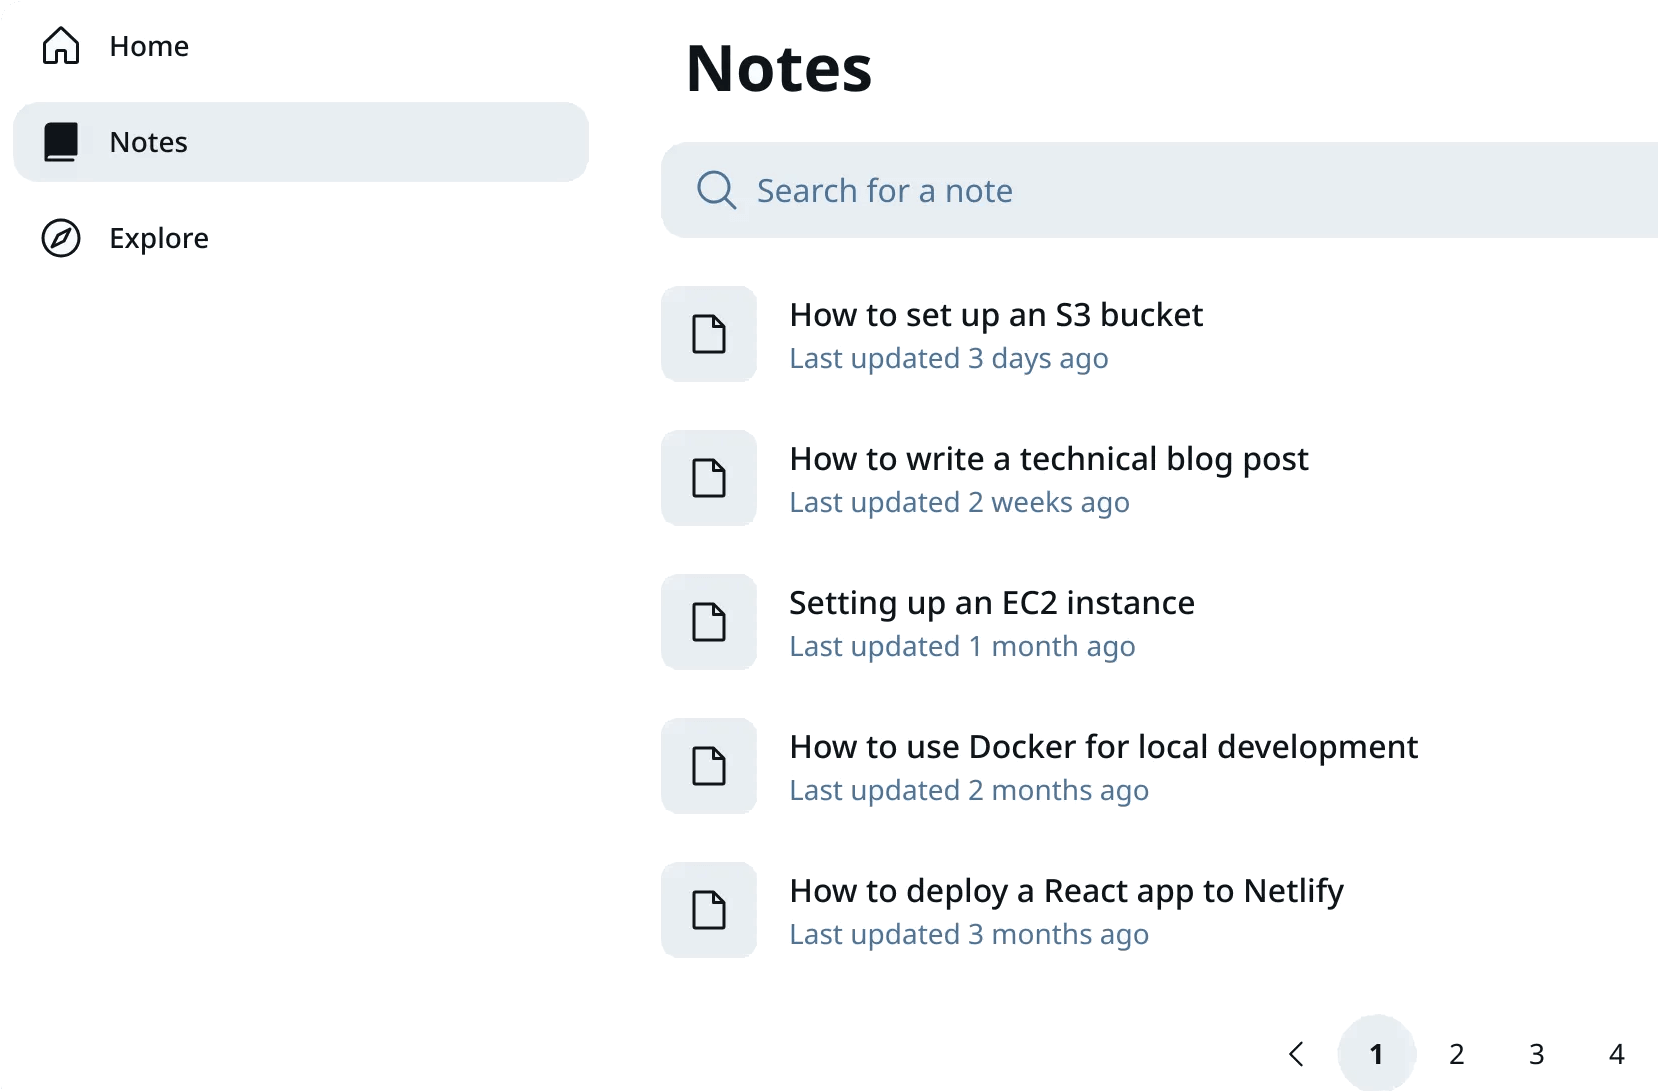The image size is (1658, 1091).
Task: Click the Explore compass icon
Action: pyautogui.click(x=61, y=238)
